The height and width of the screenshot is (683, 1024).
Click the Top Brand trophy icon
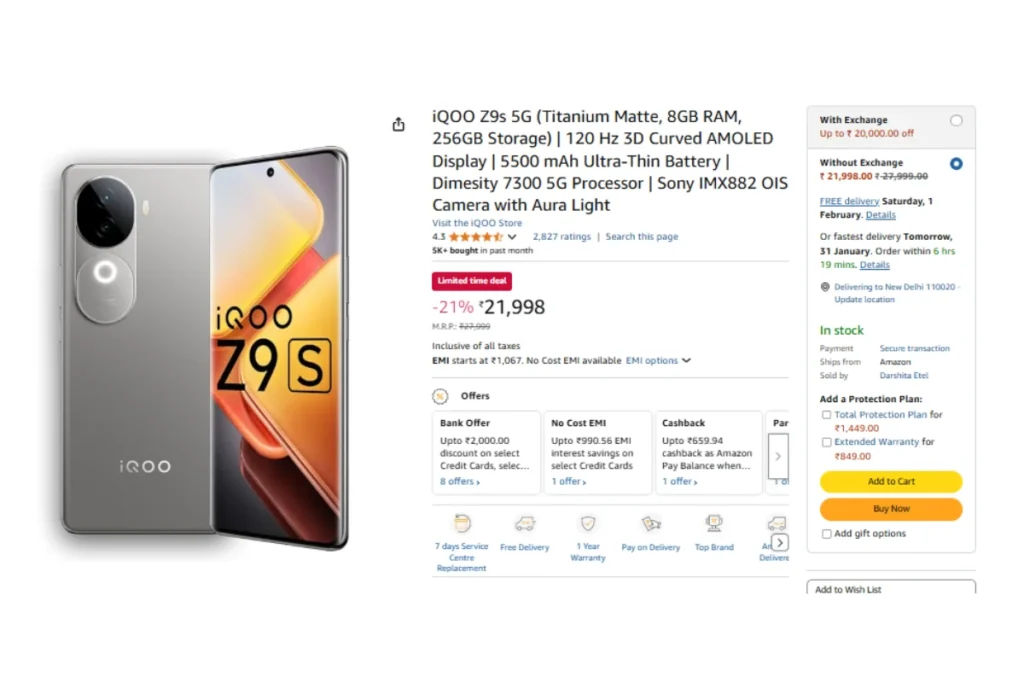click(x=714, y=524)
